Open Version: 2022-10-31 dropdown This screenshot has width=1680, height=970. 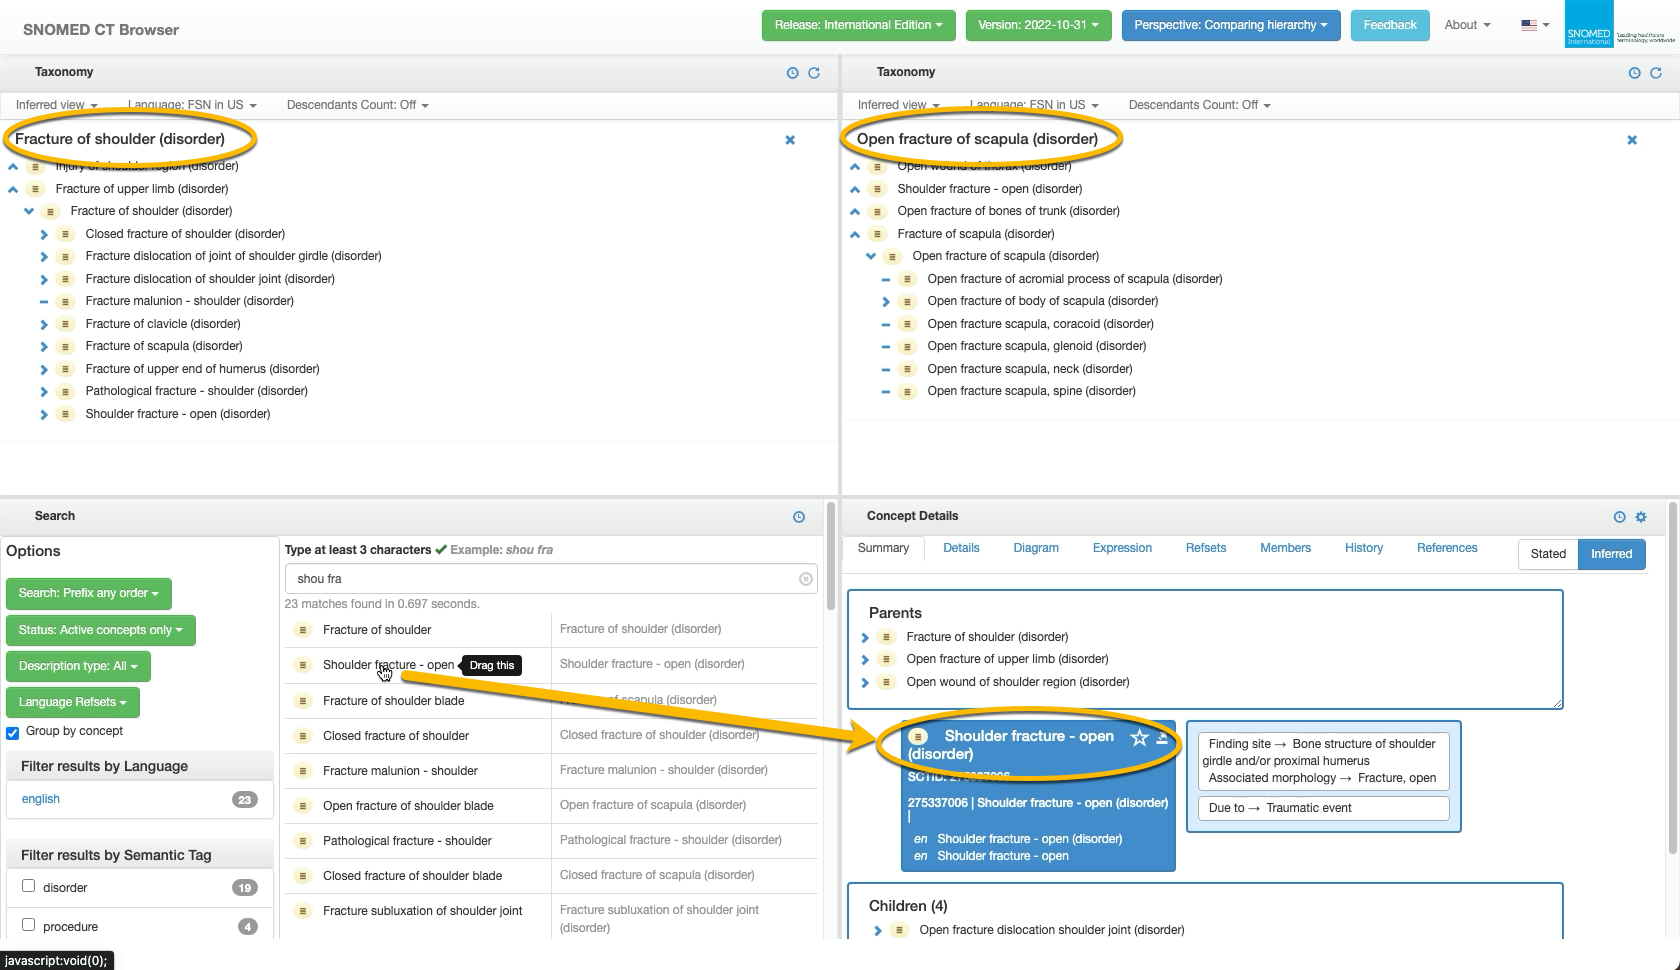coord(1038,25)
